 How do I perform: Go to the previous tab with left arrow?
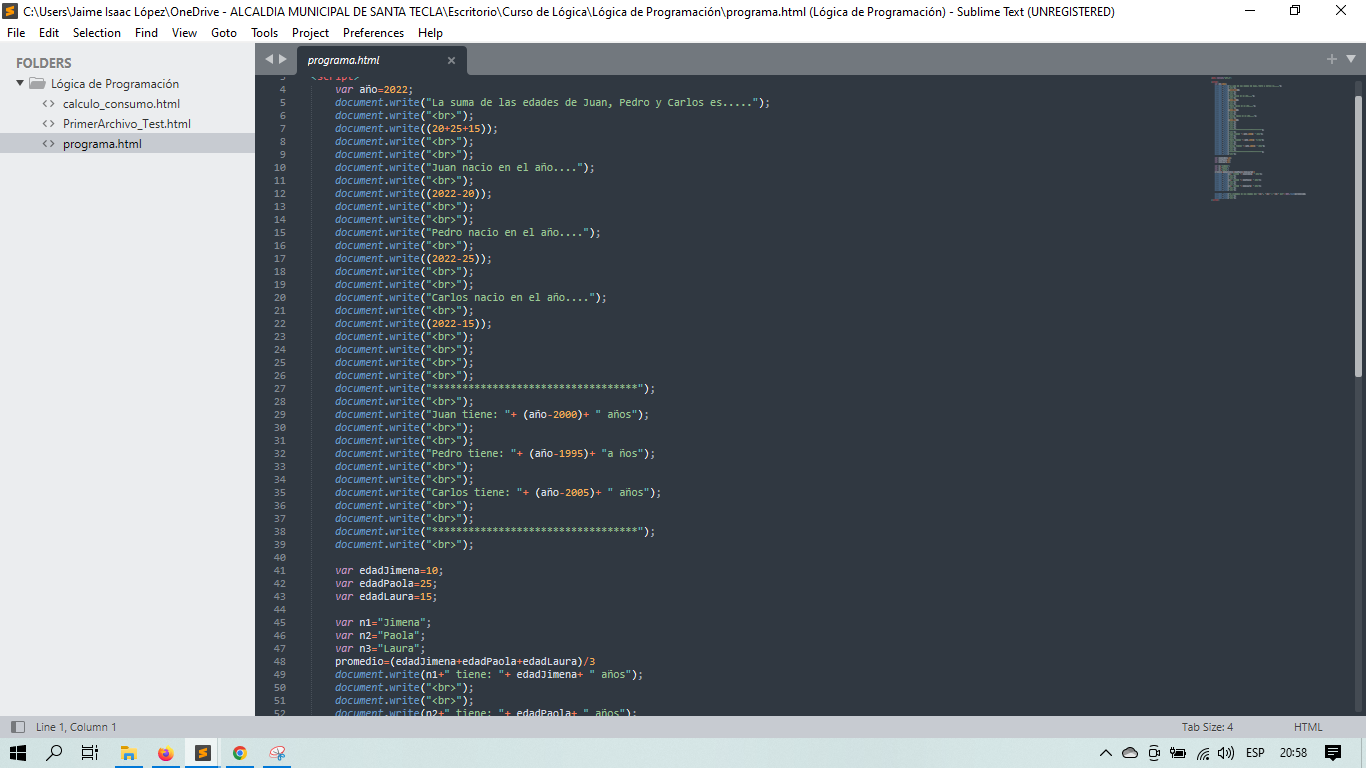tap(268, 60)
